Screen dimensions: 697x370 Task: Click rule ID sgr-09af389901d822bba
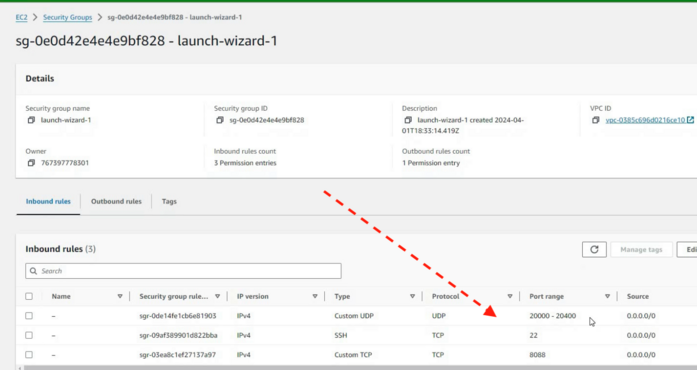point(178,335)
